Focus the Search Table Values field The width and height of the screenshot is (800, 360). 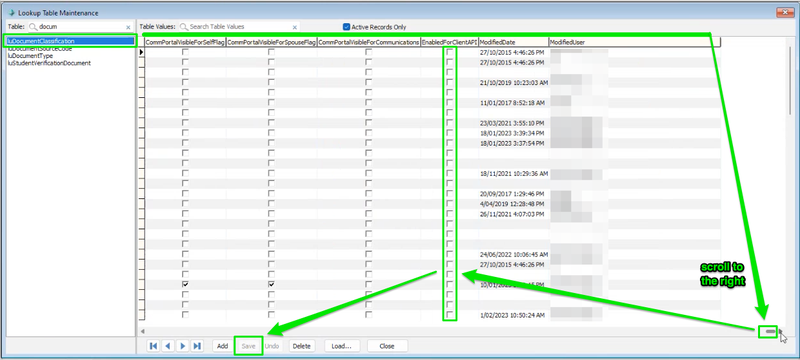tap(239, 27)
